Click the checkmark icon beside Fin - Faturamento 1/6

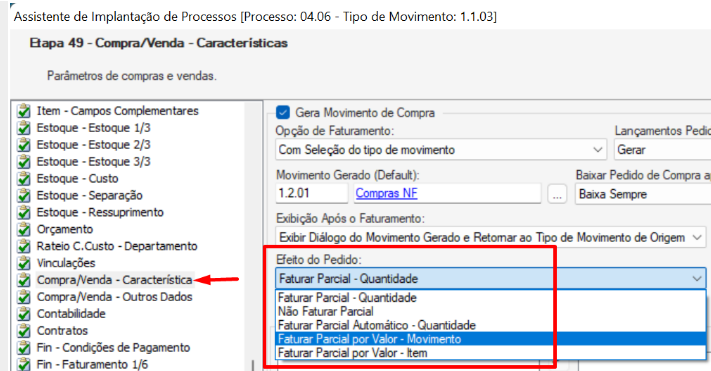point(23,364)
